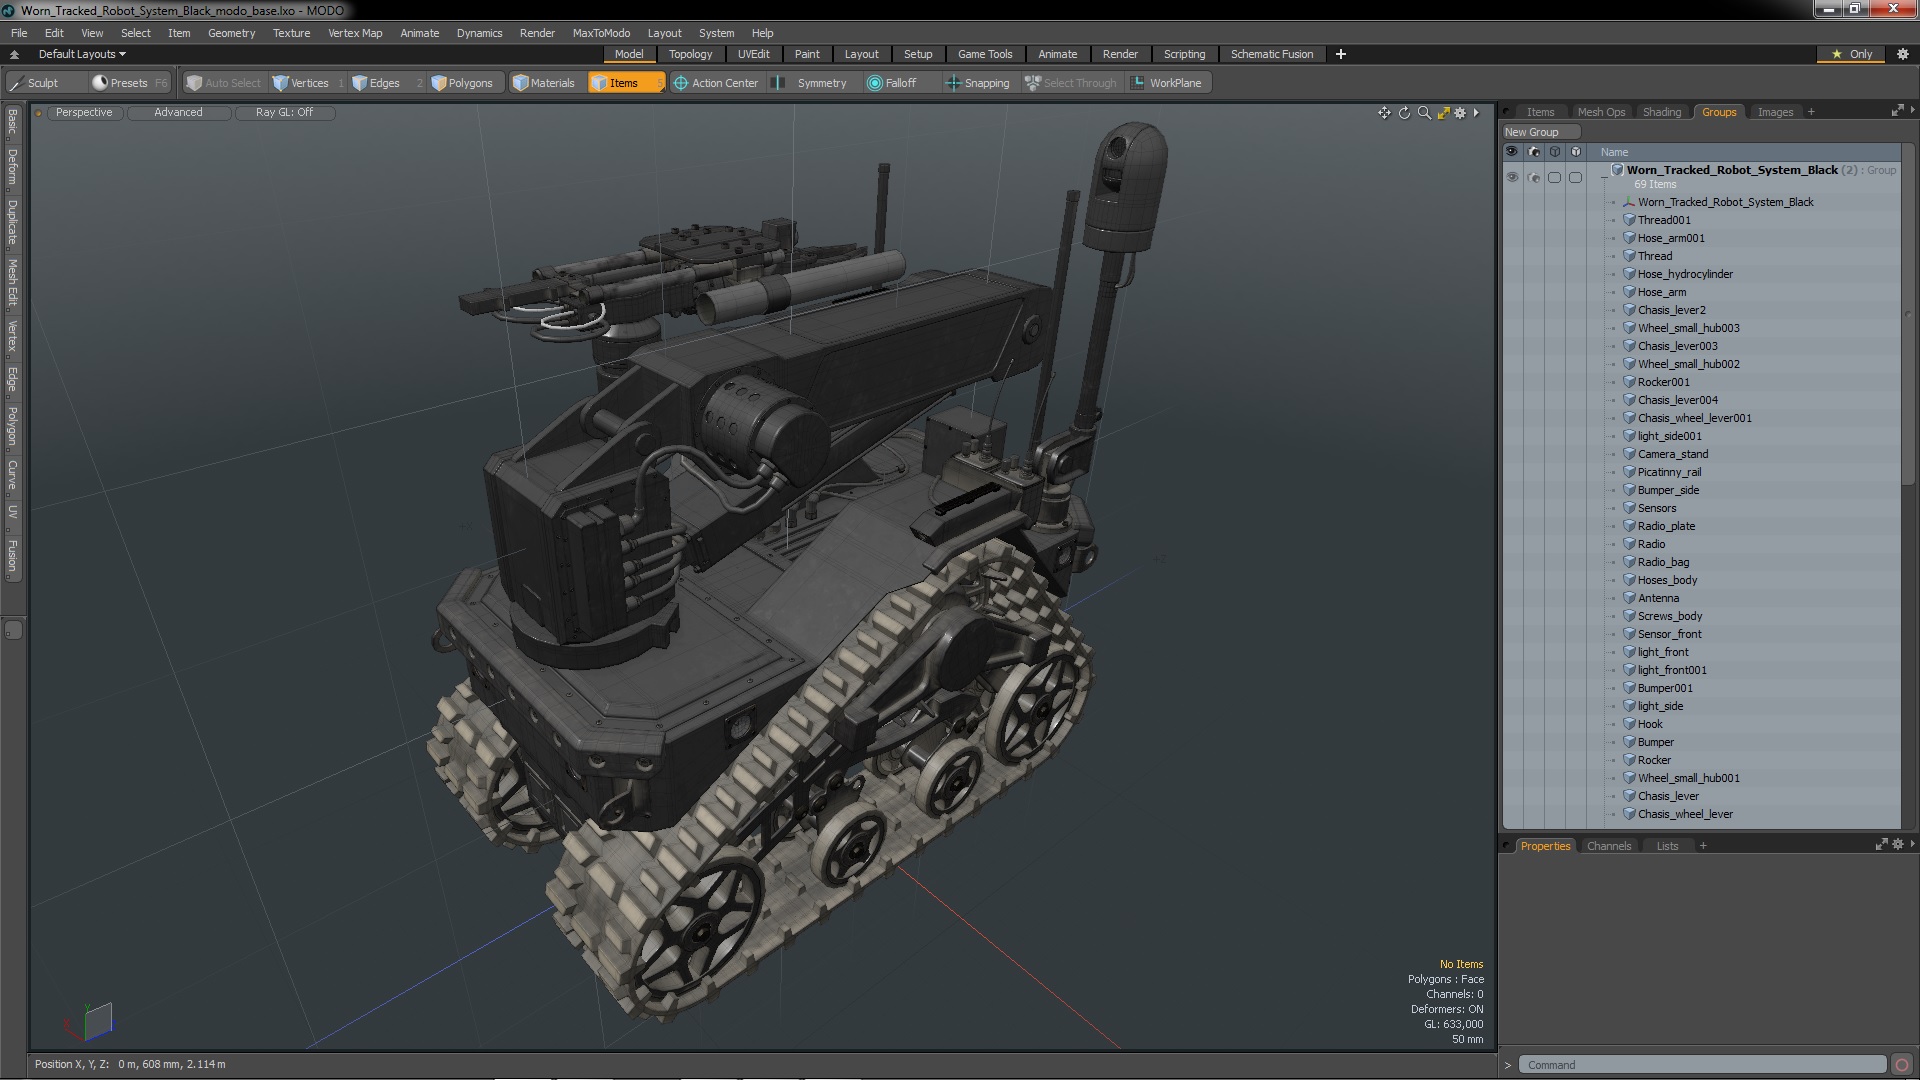Viewport: 1920px width, 1080px height.
Task: Open the Render menu in menu bar
Action: tap(537, 33)
